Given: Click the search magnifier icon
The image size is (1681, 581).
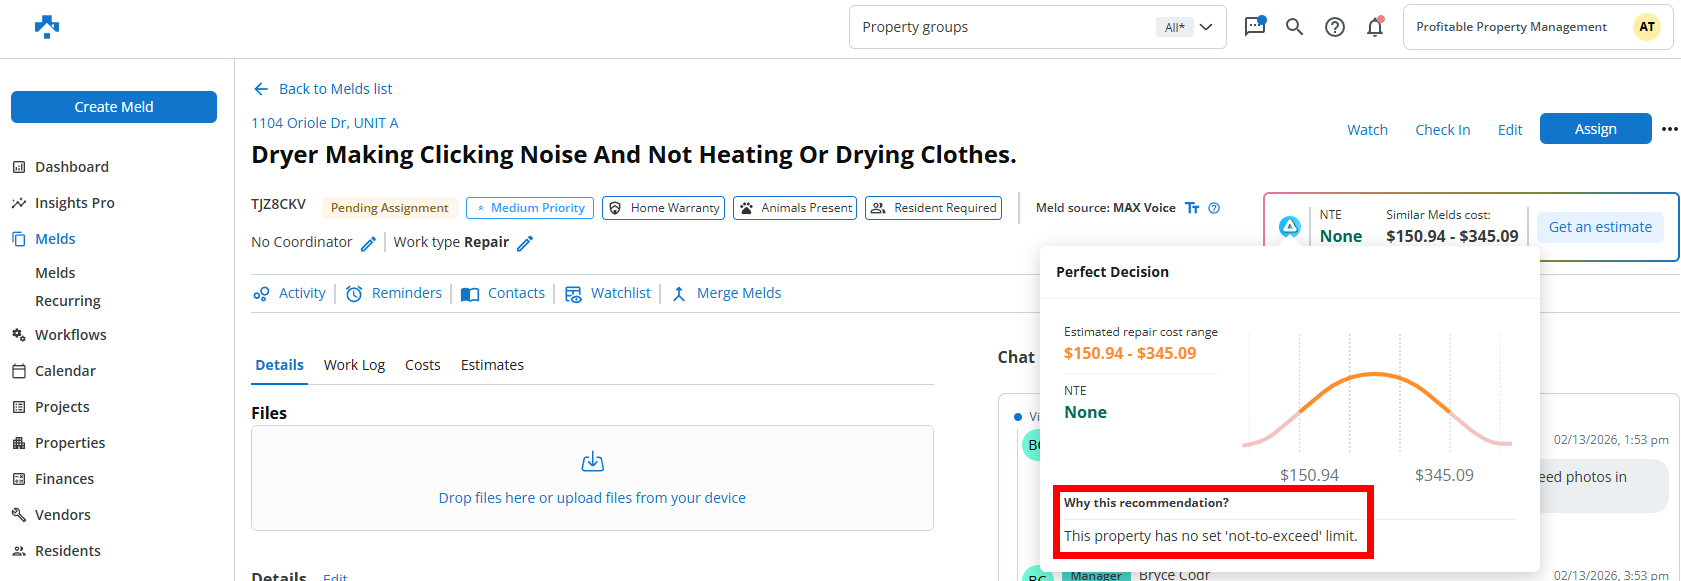Looking at the screenshot, I should point(1294,27).
